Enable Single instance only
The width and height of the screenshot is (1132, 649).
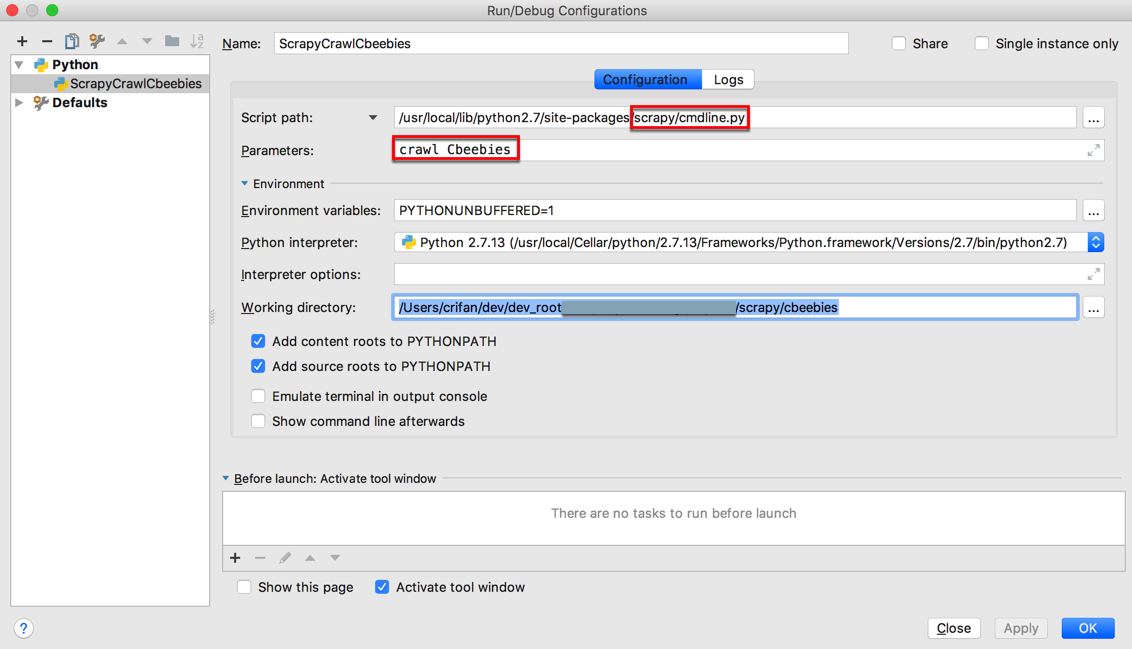pyautogui.click(x=982, y=43)
